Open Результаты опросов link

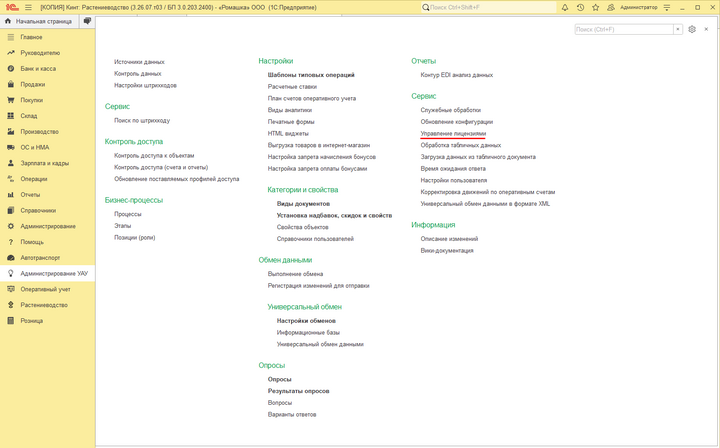(x=298, y=391)
